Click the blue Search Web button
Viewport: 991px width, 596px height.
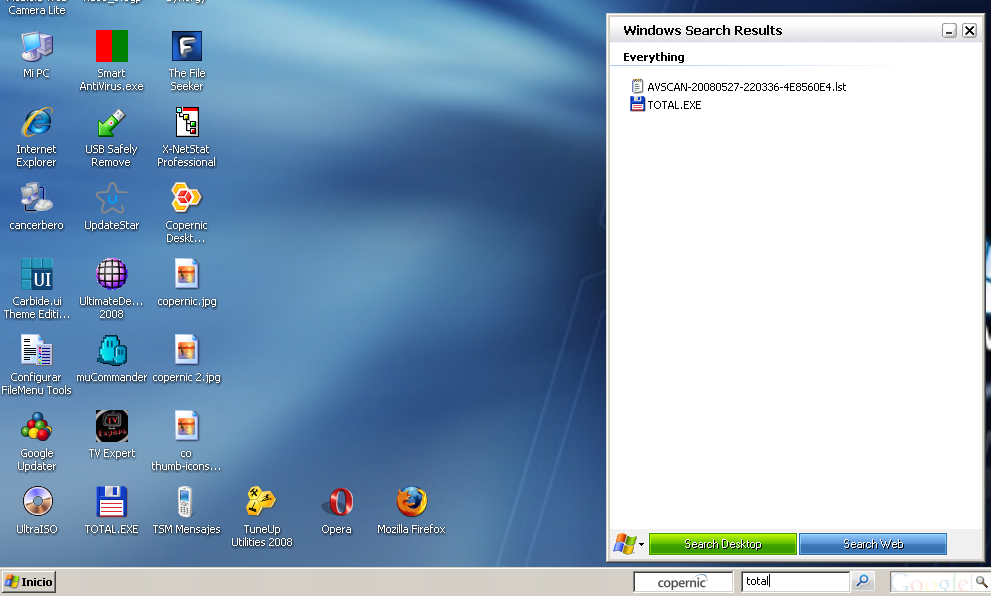click(x=873, y=544)
